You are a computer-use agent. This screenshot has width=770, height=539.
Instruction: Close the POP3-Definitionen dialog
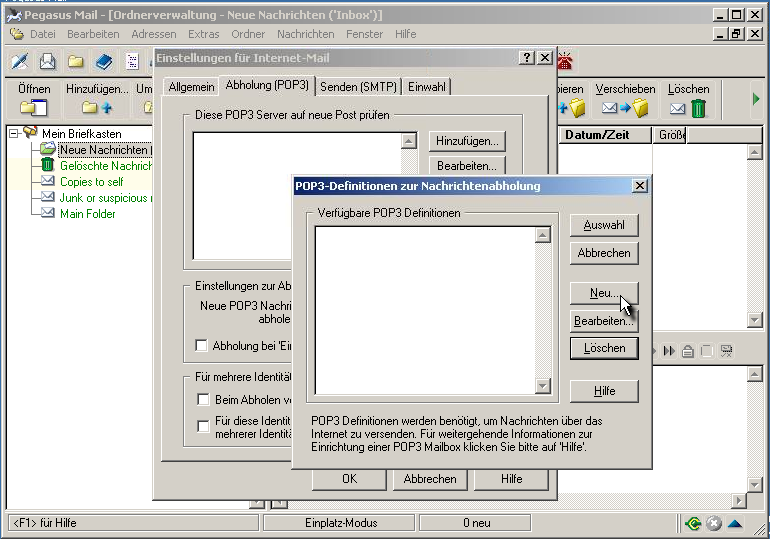click(x=639, y=186)
